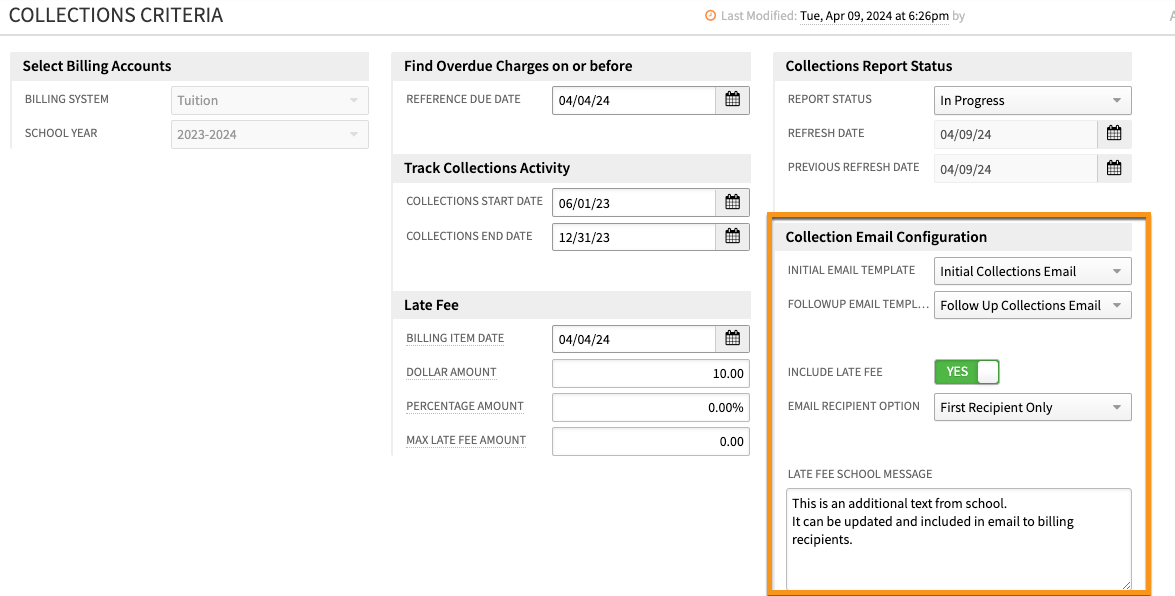Click the Percentage Amount value field
Screen dimensions: 1175x596
(650, 407)
